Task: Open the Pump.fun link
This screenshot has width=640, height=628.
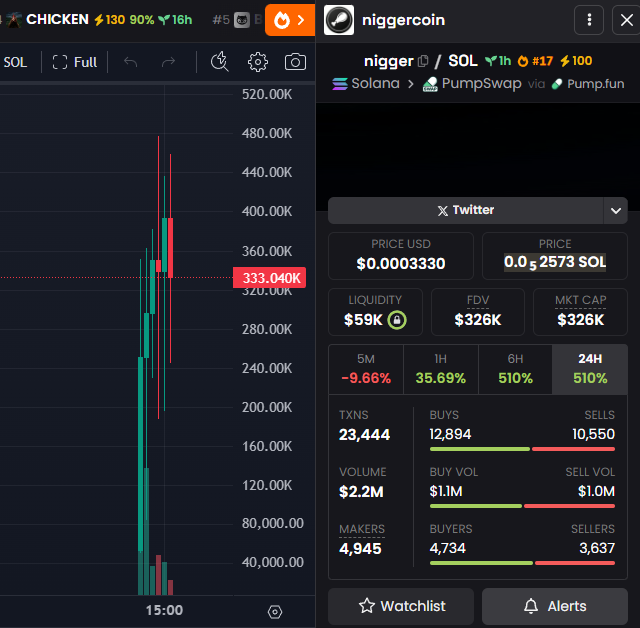Action: 588,84
